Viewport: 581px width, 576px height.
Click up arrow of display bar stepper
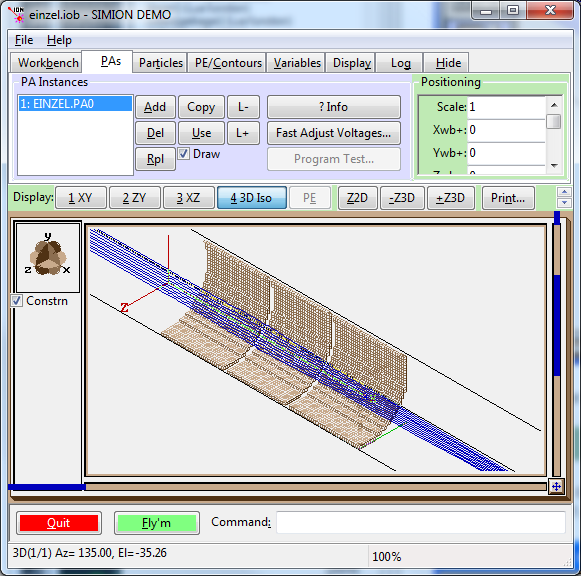coord(564,192)
